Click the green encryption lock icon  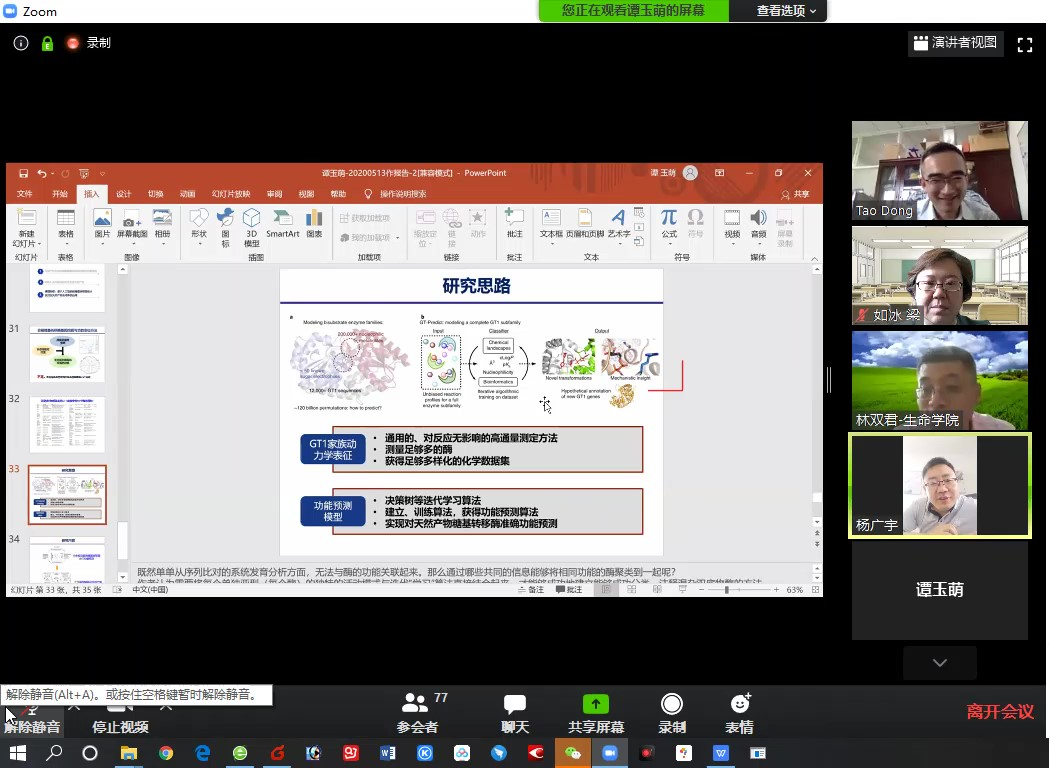47,43
